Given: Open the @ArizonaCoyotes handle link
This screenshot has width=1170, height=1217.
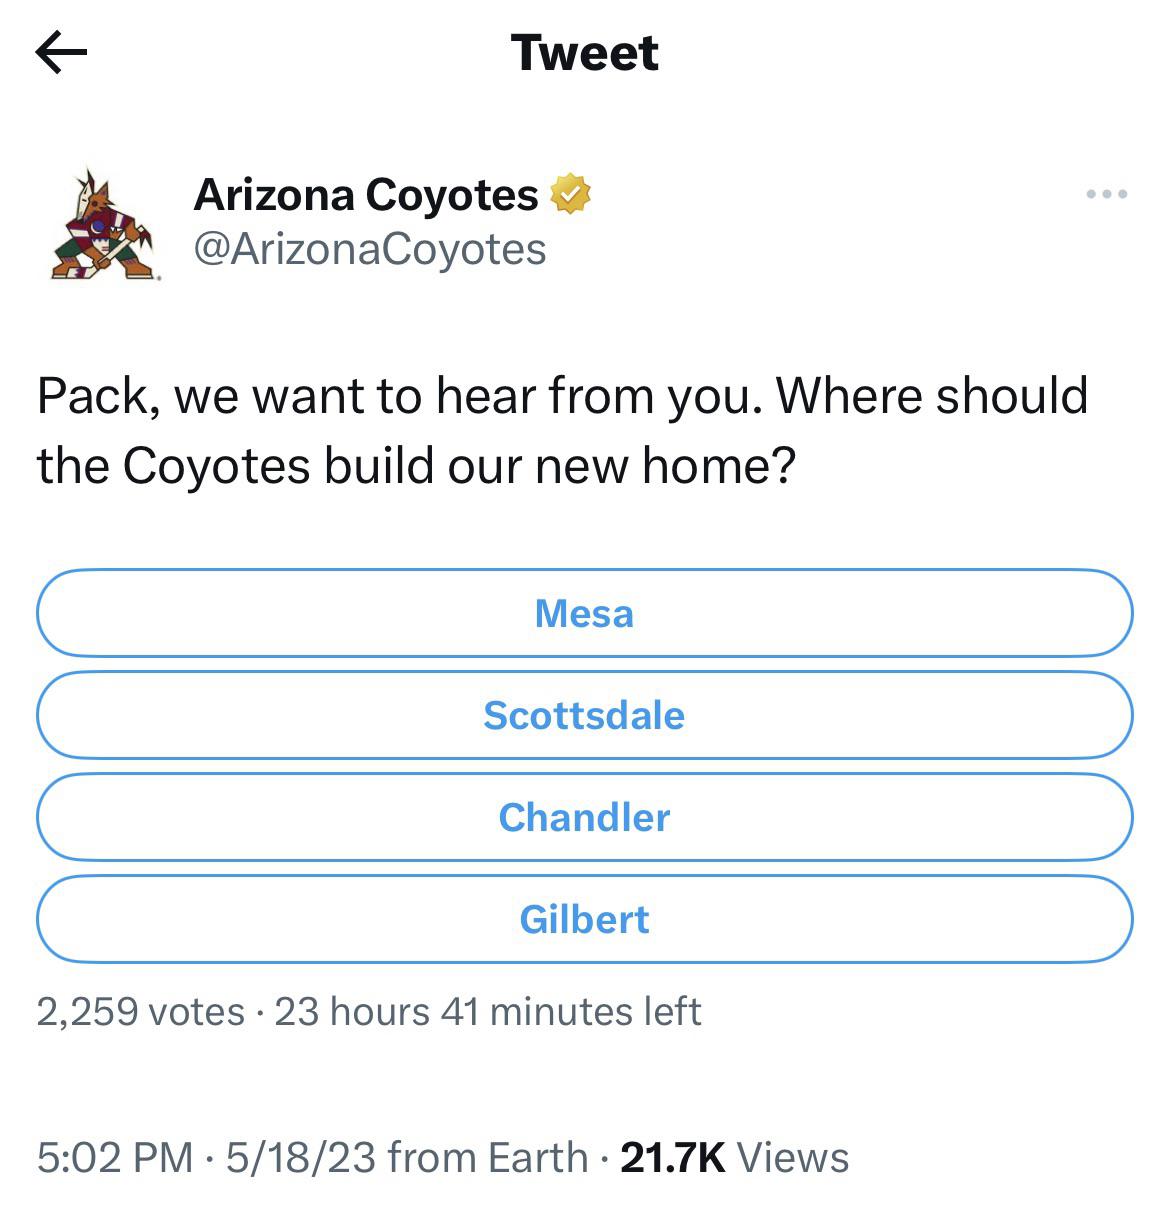Looking at the screenshot, I should 369,249.
